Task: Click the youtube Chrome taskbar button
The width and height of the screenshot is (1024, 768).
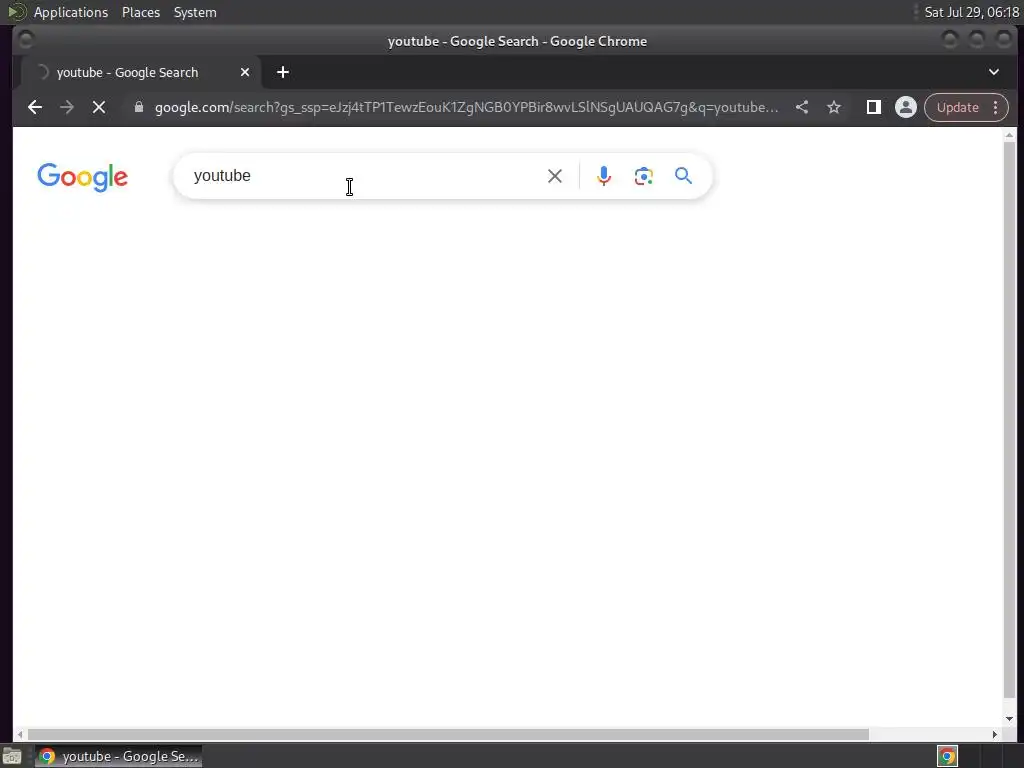Action: (x=118, y=756)
